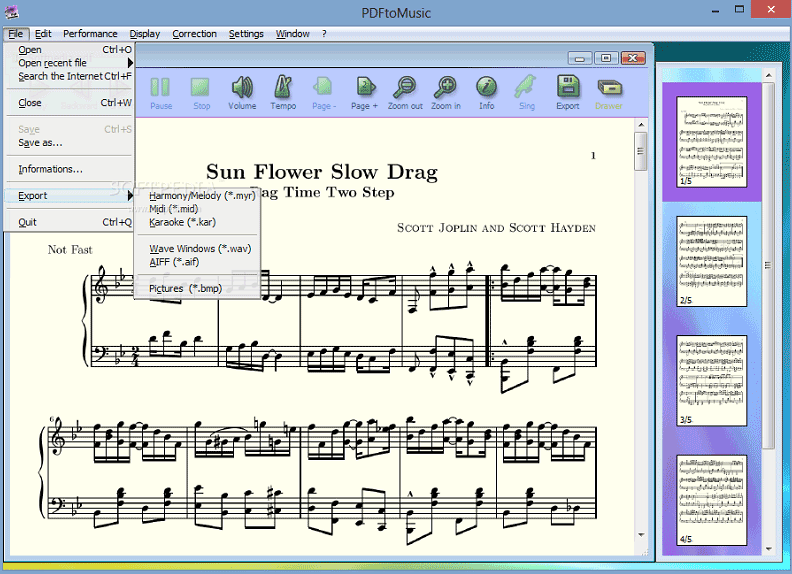Click score scrollbar up arrow
Image resolution: width=792 pixels, height=574 pixels.
click(x=640, y=125)
